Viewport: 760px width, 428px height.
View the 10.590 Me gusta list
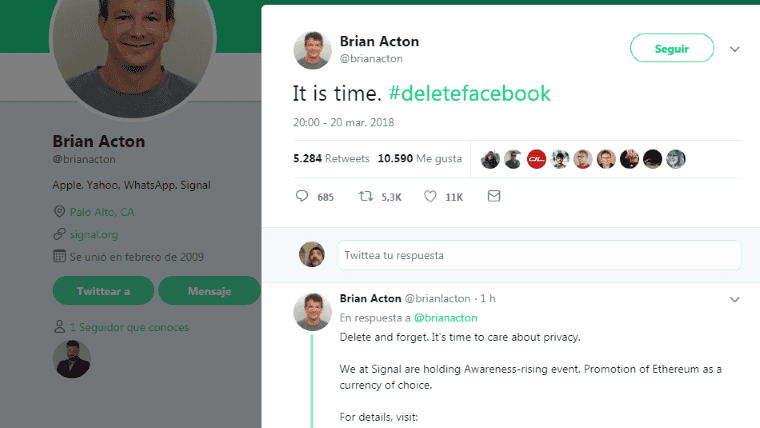tap(420, 158)
